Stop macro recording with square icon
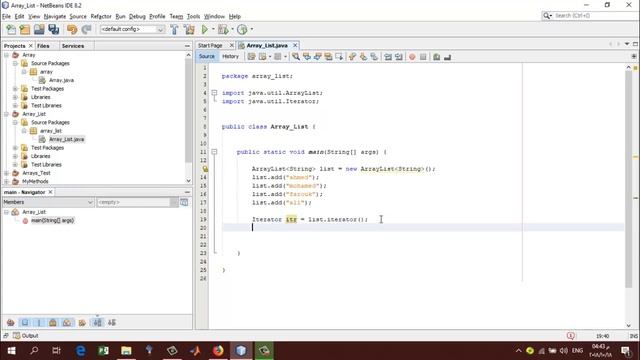 (423, 57)
